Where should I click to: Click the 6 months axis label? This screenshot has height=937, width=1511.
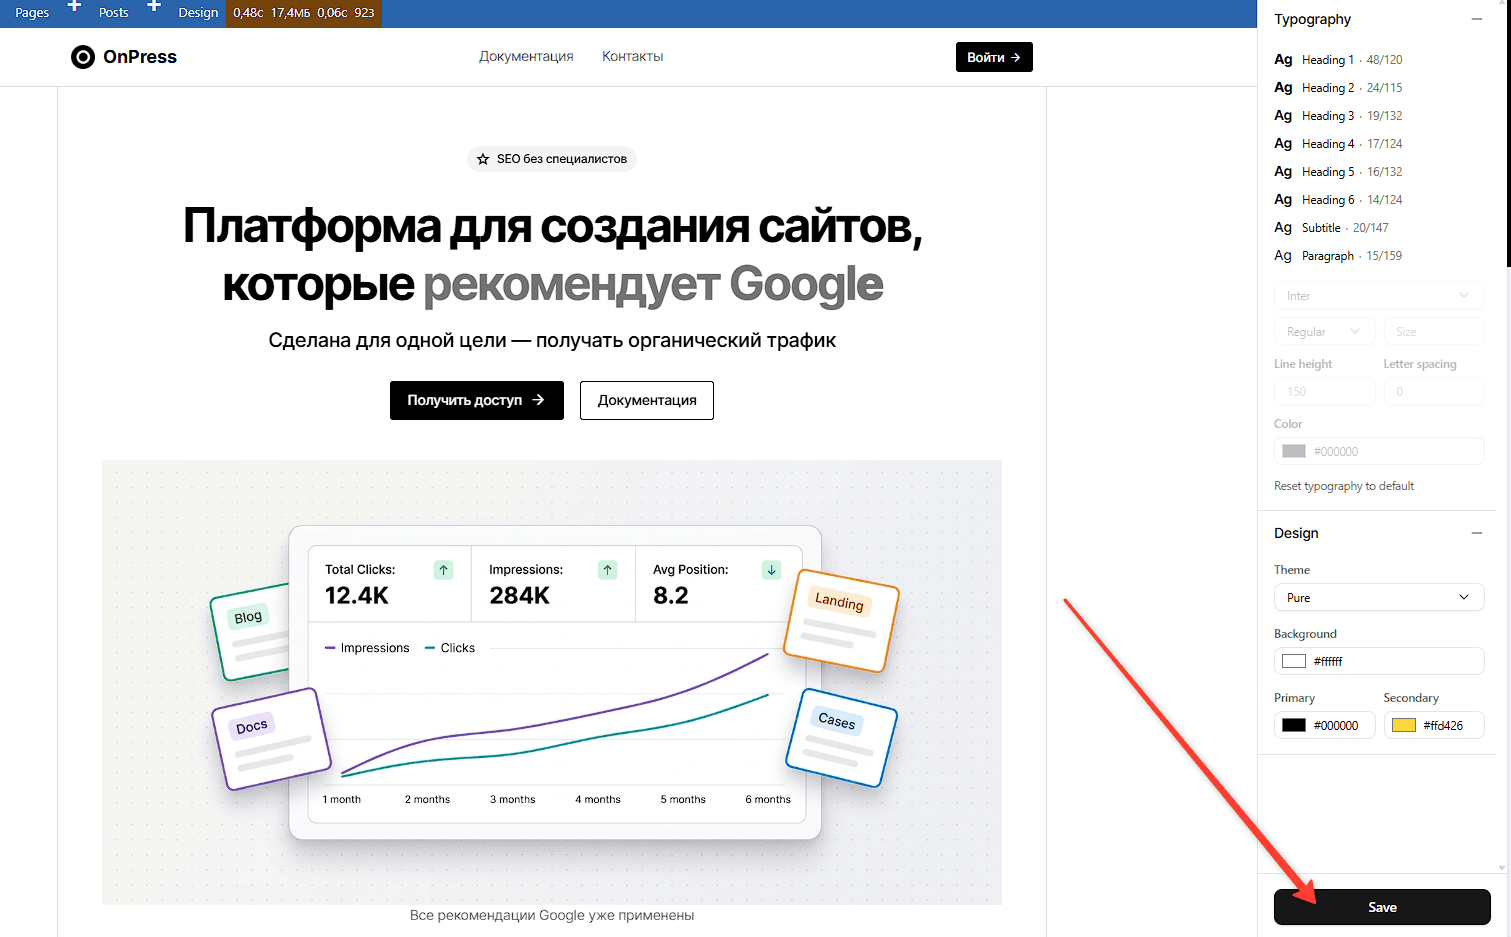[x=768, y=800]
